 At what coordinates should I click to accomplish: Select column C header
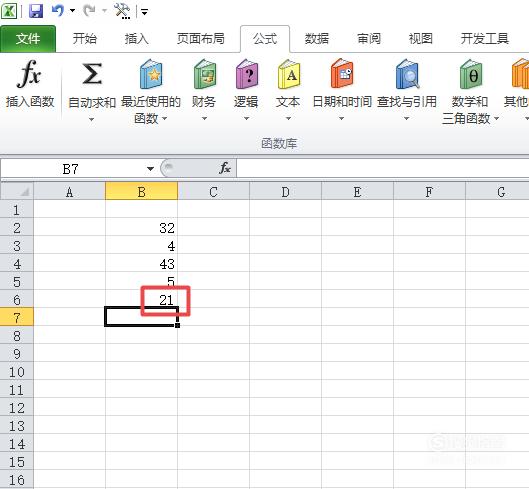tap(213, 192)
